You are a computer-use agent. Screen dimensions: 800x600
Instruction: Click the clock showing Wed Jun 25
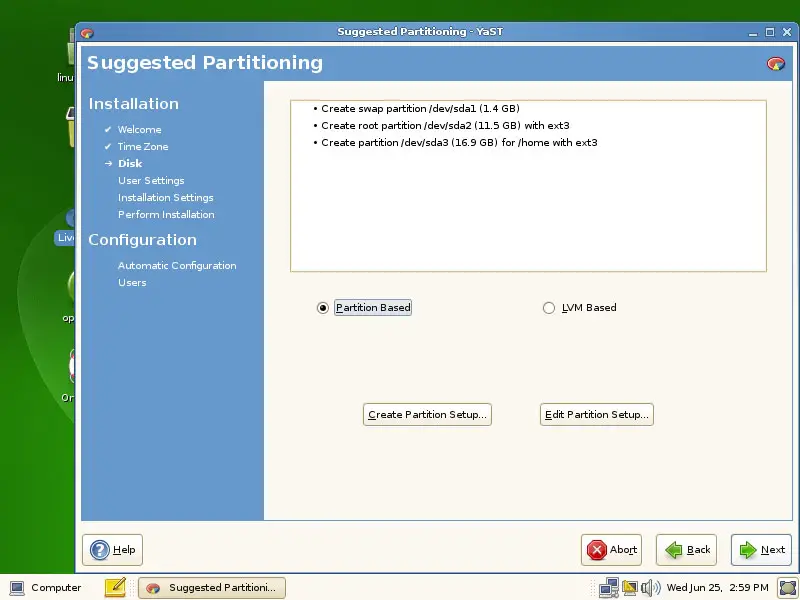pos(717,587)
